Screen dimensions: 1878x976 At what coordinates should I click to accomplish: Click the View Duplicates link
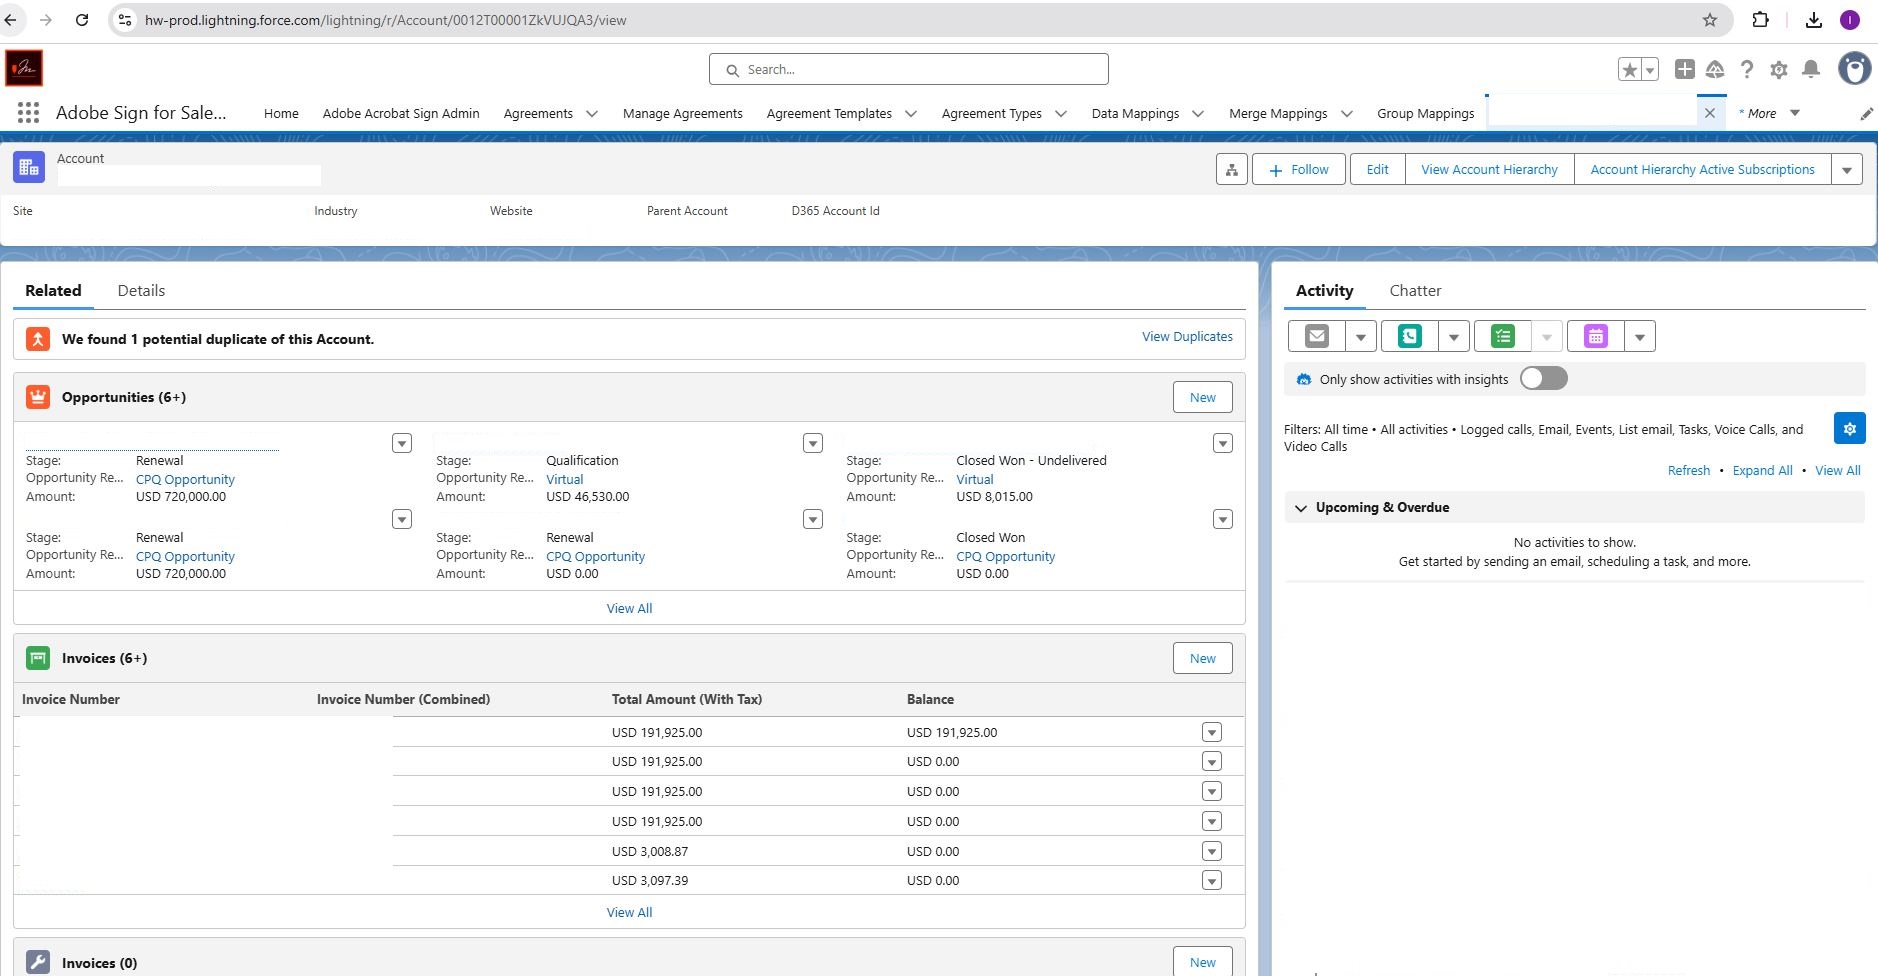pos(1187,337)
